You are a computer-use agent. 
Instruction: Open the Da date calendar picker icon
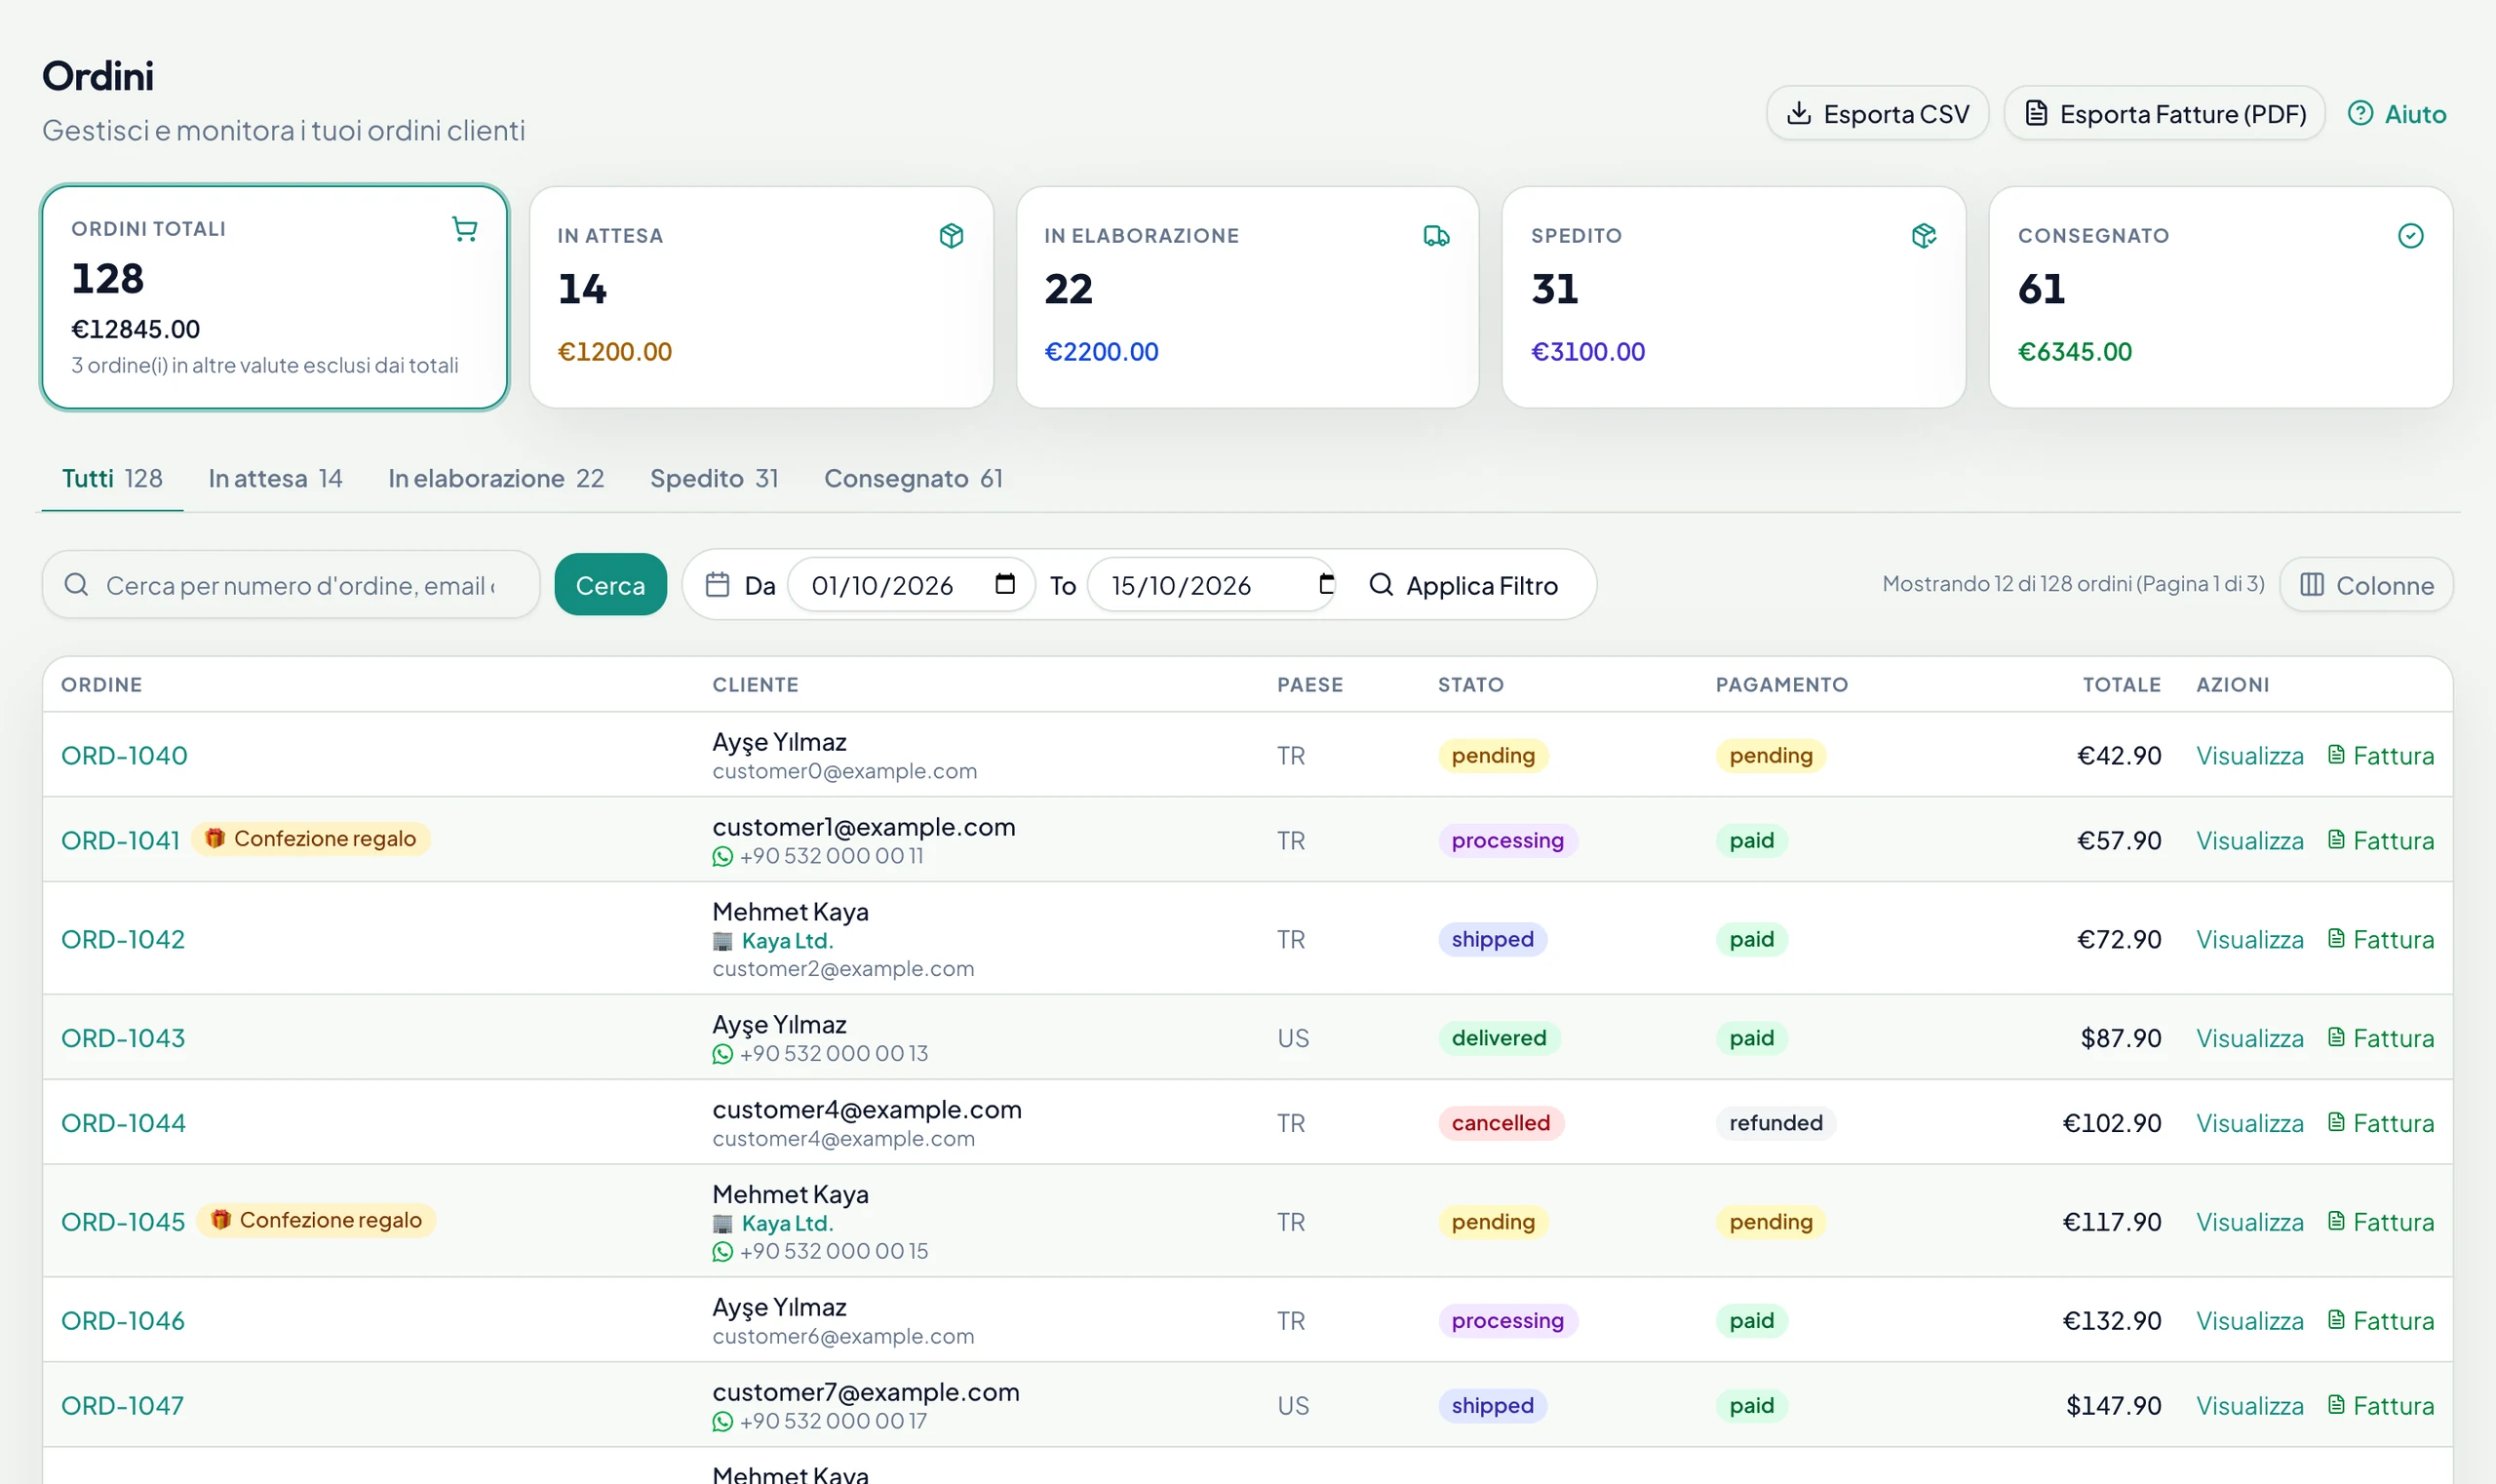1005,584
